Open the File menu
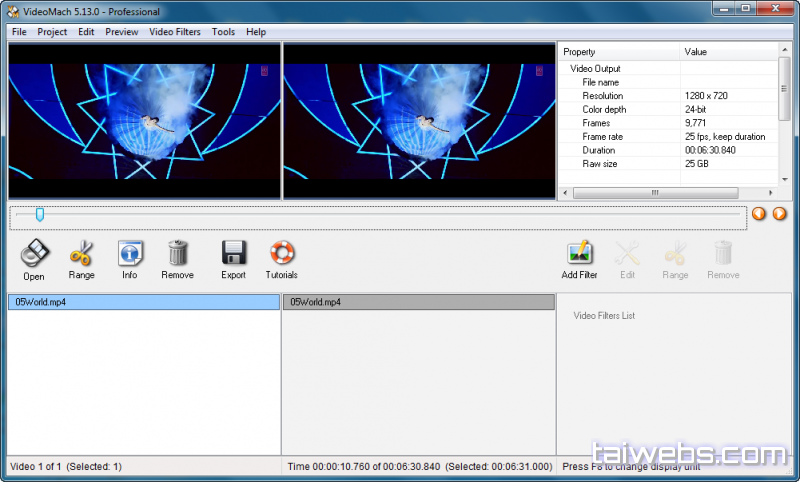This screenshot has width=800, height=482. pyautogui.click(x=19, y=32)
